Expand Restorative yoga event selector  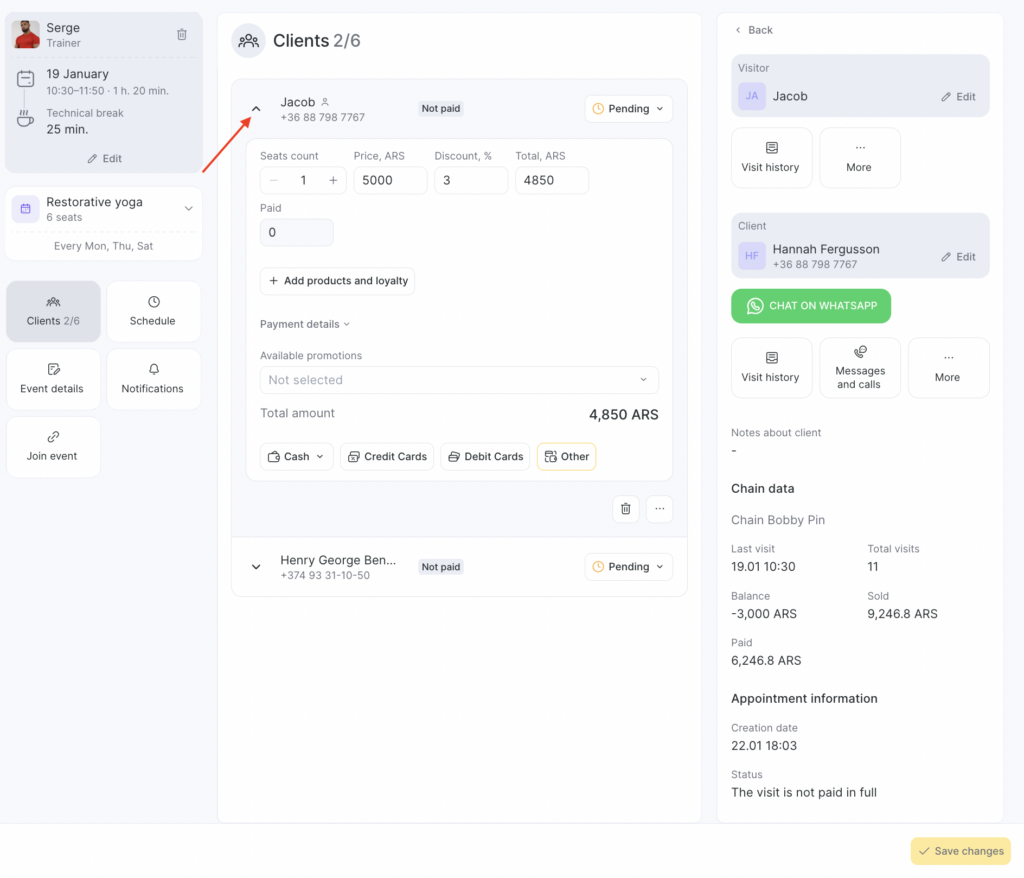click(x=188, y=209)
